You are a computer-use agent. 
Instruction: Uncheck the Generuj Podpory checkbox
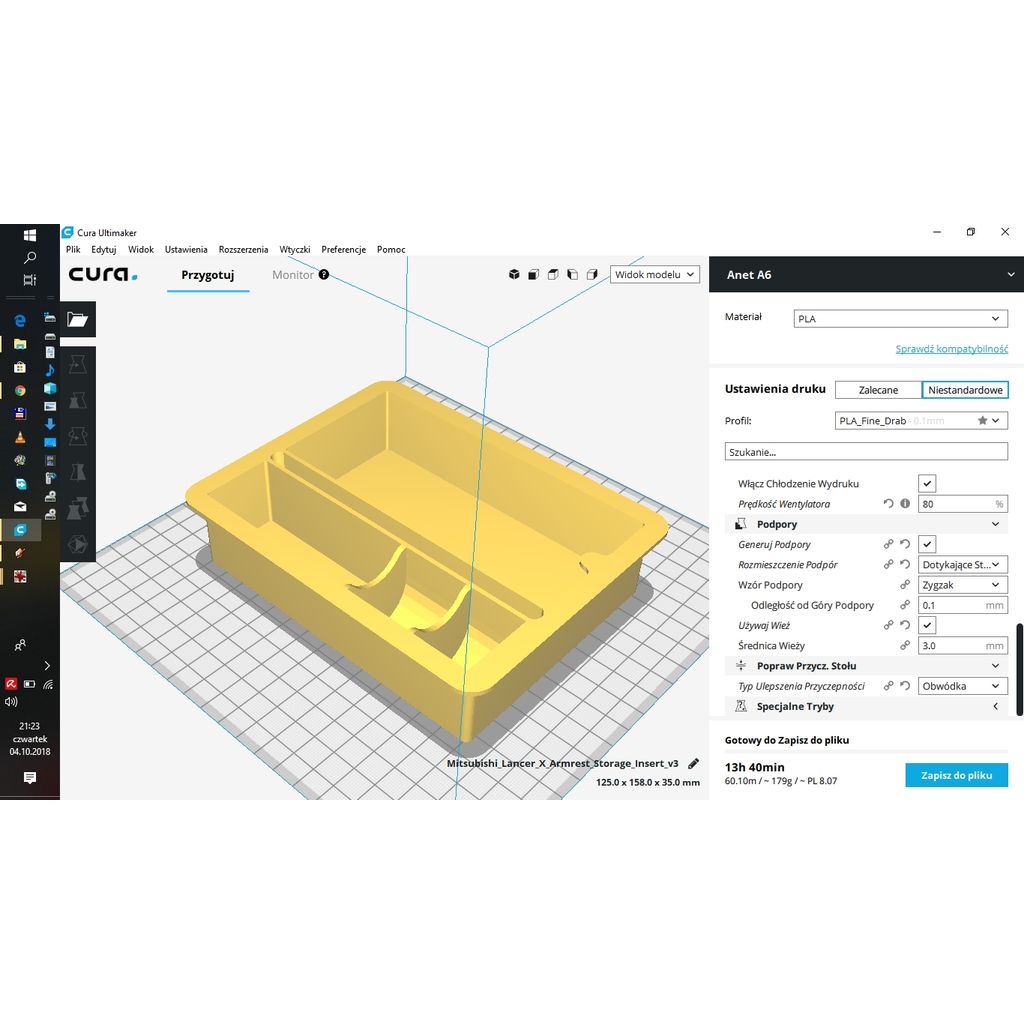click(x=927, y=544)
